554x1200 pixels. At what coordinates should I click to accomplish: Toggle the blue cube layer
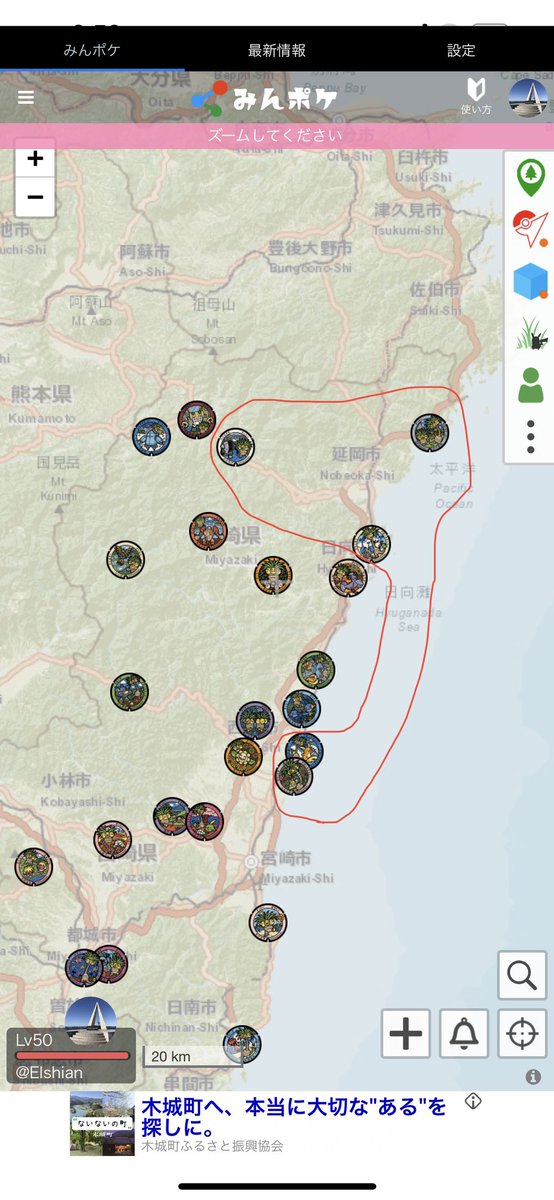click(x=530, y=281)
